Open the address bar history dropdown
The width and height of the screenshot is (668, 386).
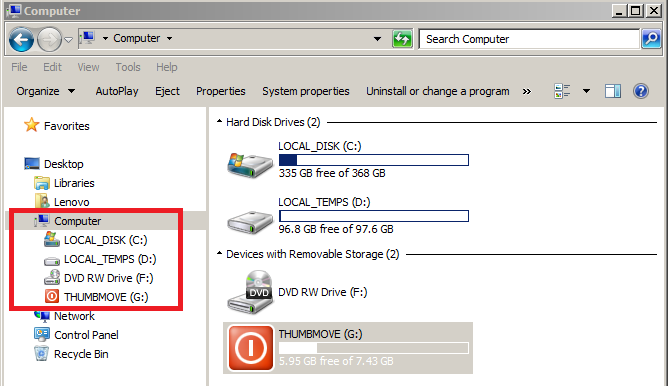pos(377,39)
